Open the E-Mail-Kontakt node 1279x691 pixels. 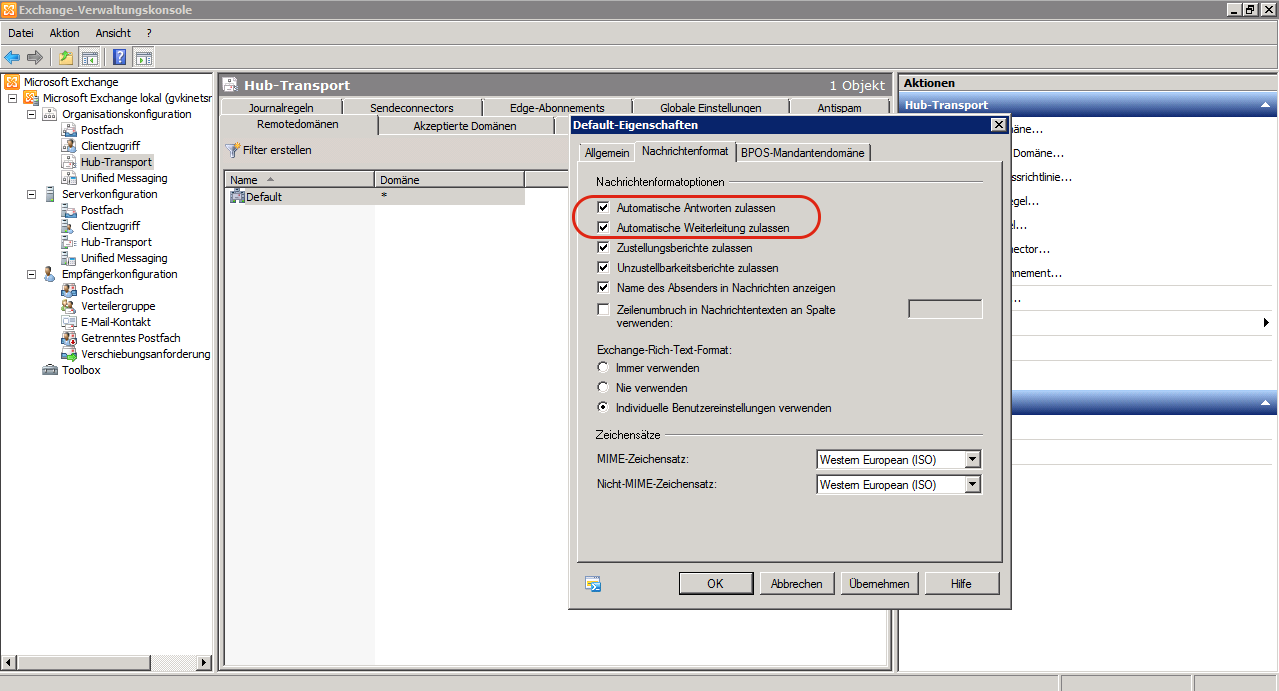pyautogui.click(x=116, y=322)
